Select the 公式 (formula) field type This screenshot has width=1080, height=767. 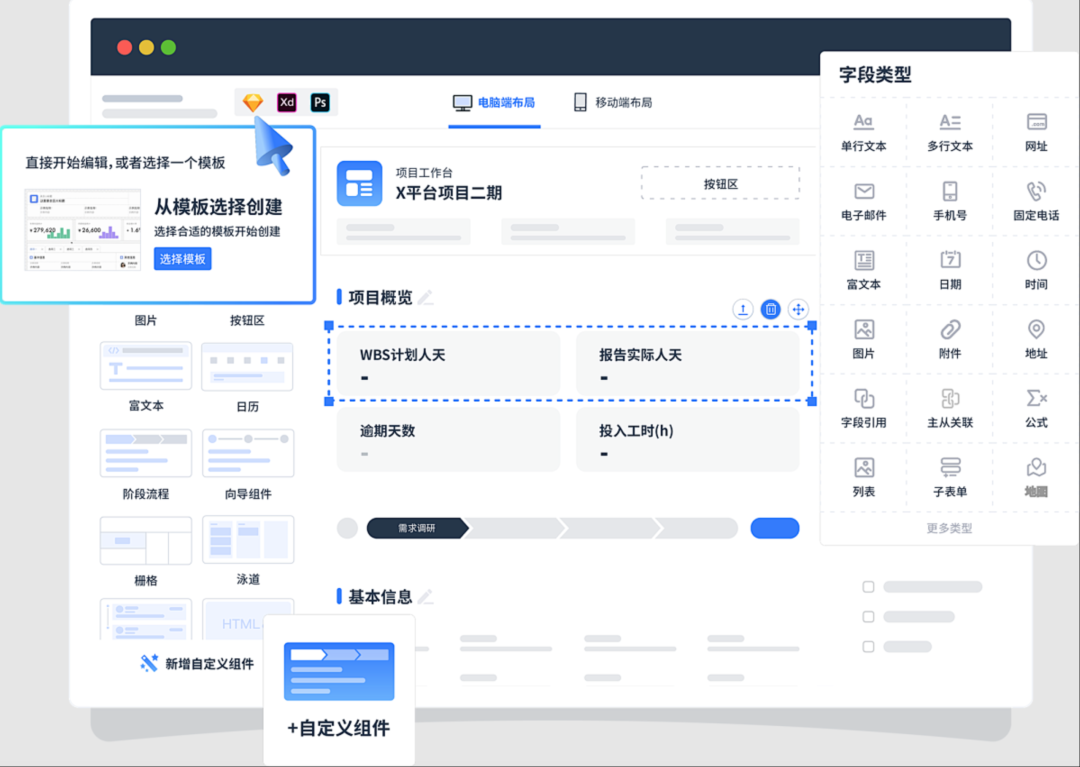1036,408
